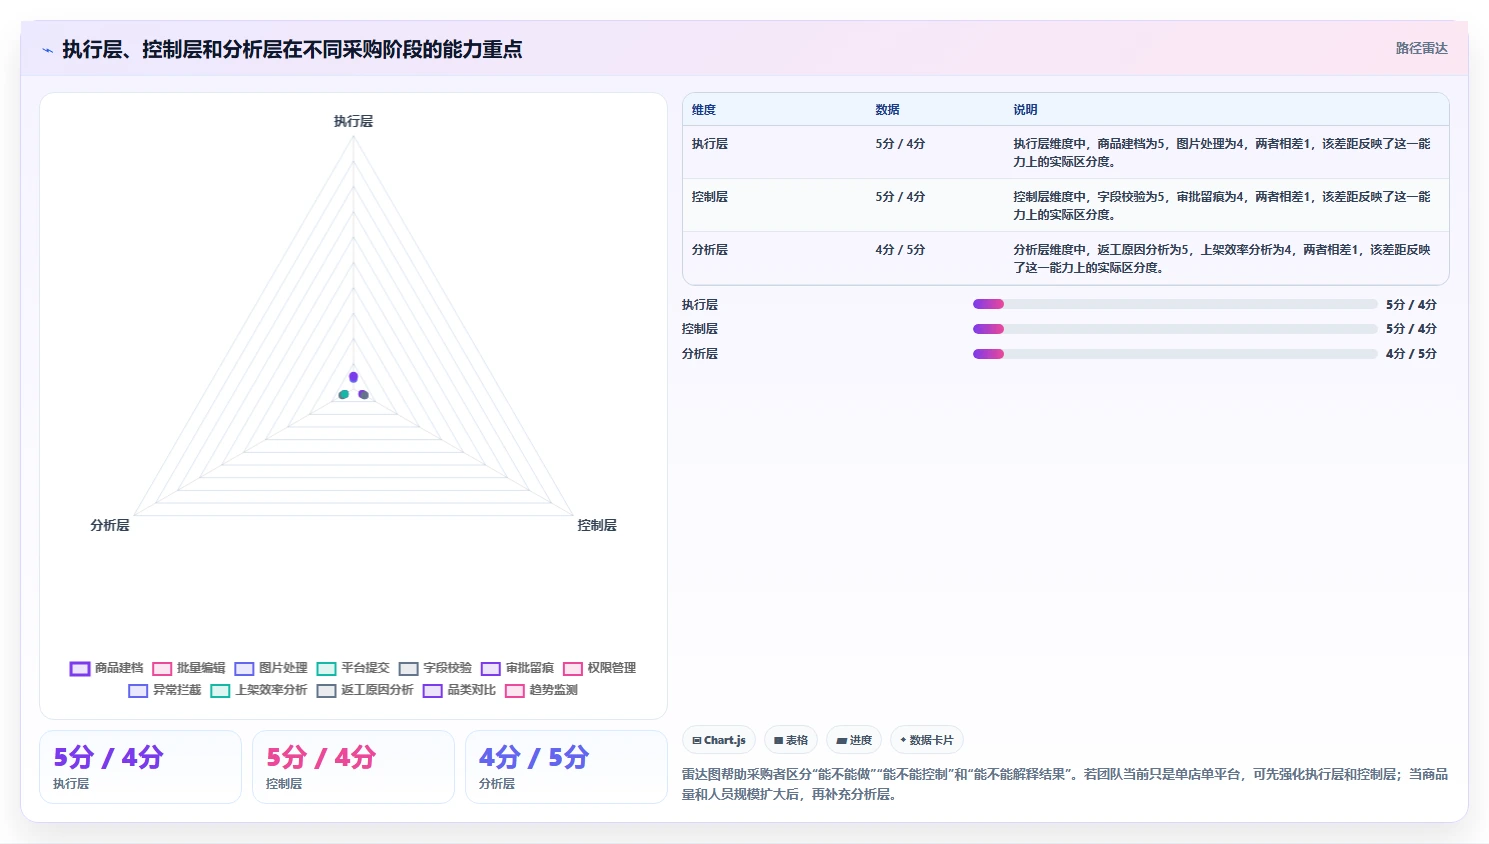Image resolution: width=1489 pixels, height=844 pixels.
Task: Open the 分析层 score card
Action: (566, 767)
